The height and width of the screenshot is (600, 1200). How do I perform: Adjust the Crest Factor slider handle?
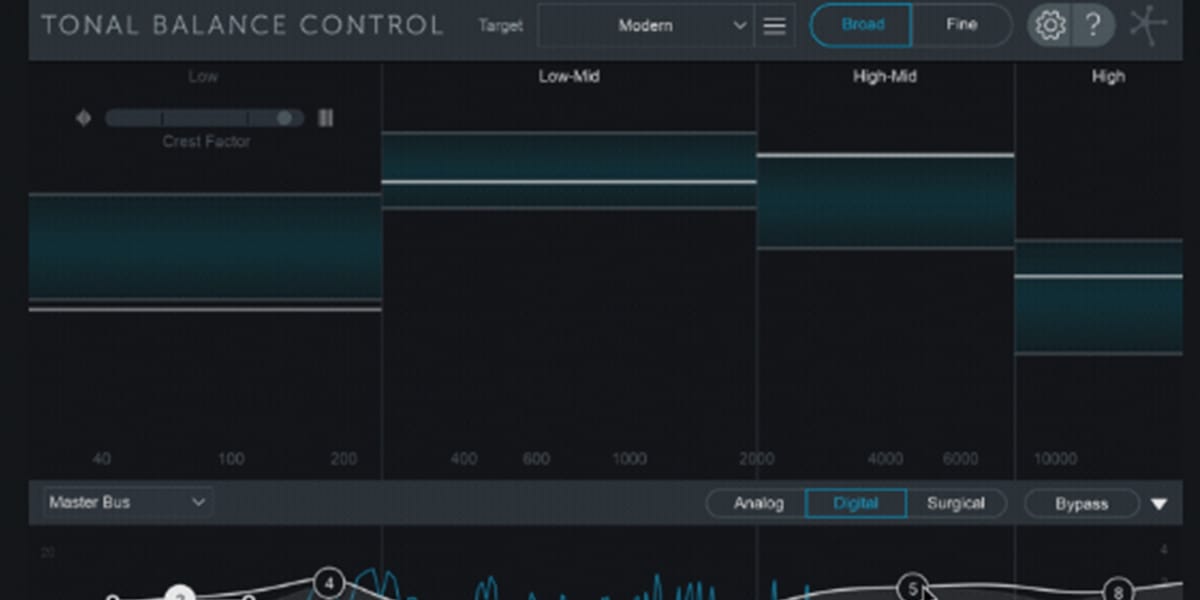(x=284, y=118)
